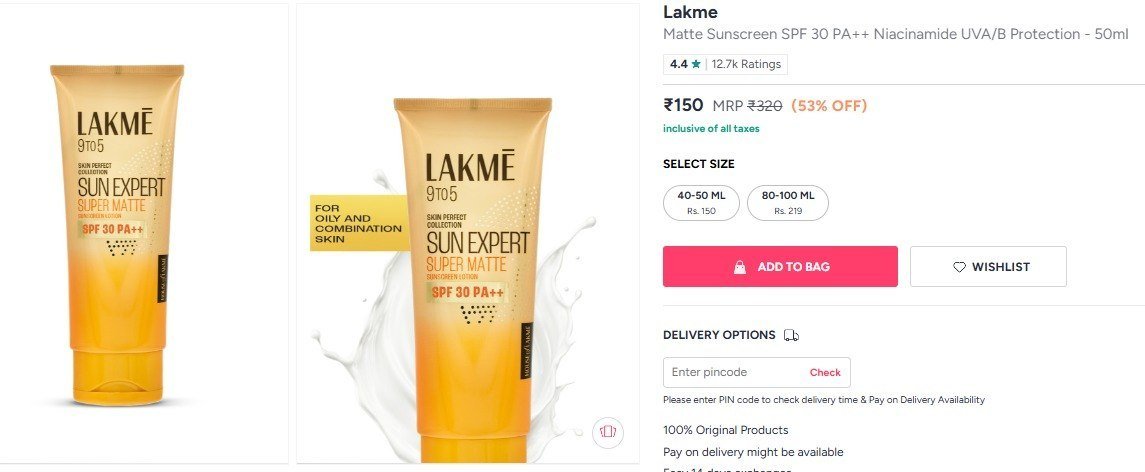Click the rating star icon

696,64
